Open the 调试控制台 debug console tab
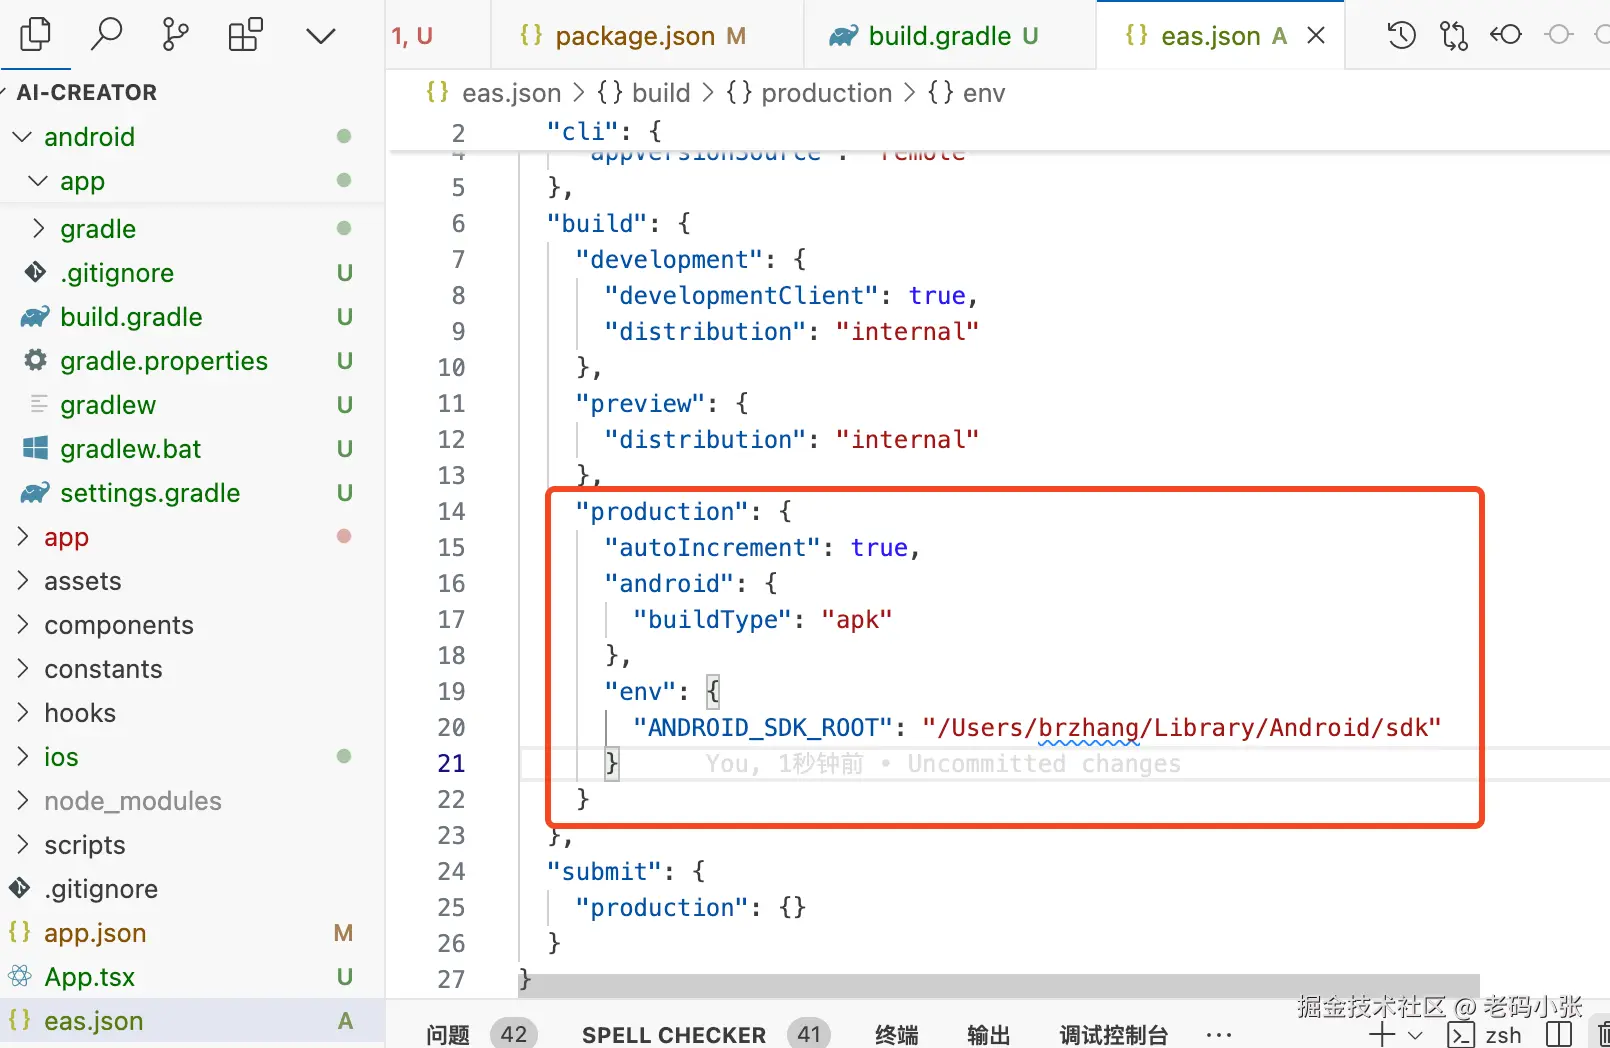 coord(1113,1034)
